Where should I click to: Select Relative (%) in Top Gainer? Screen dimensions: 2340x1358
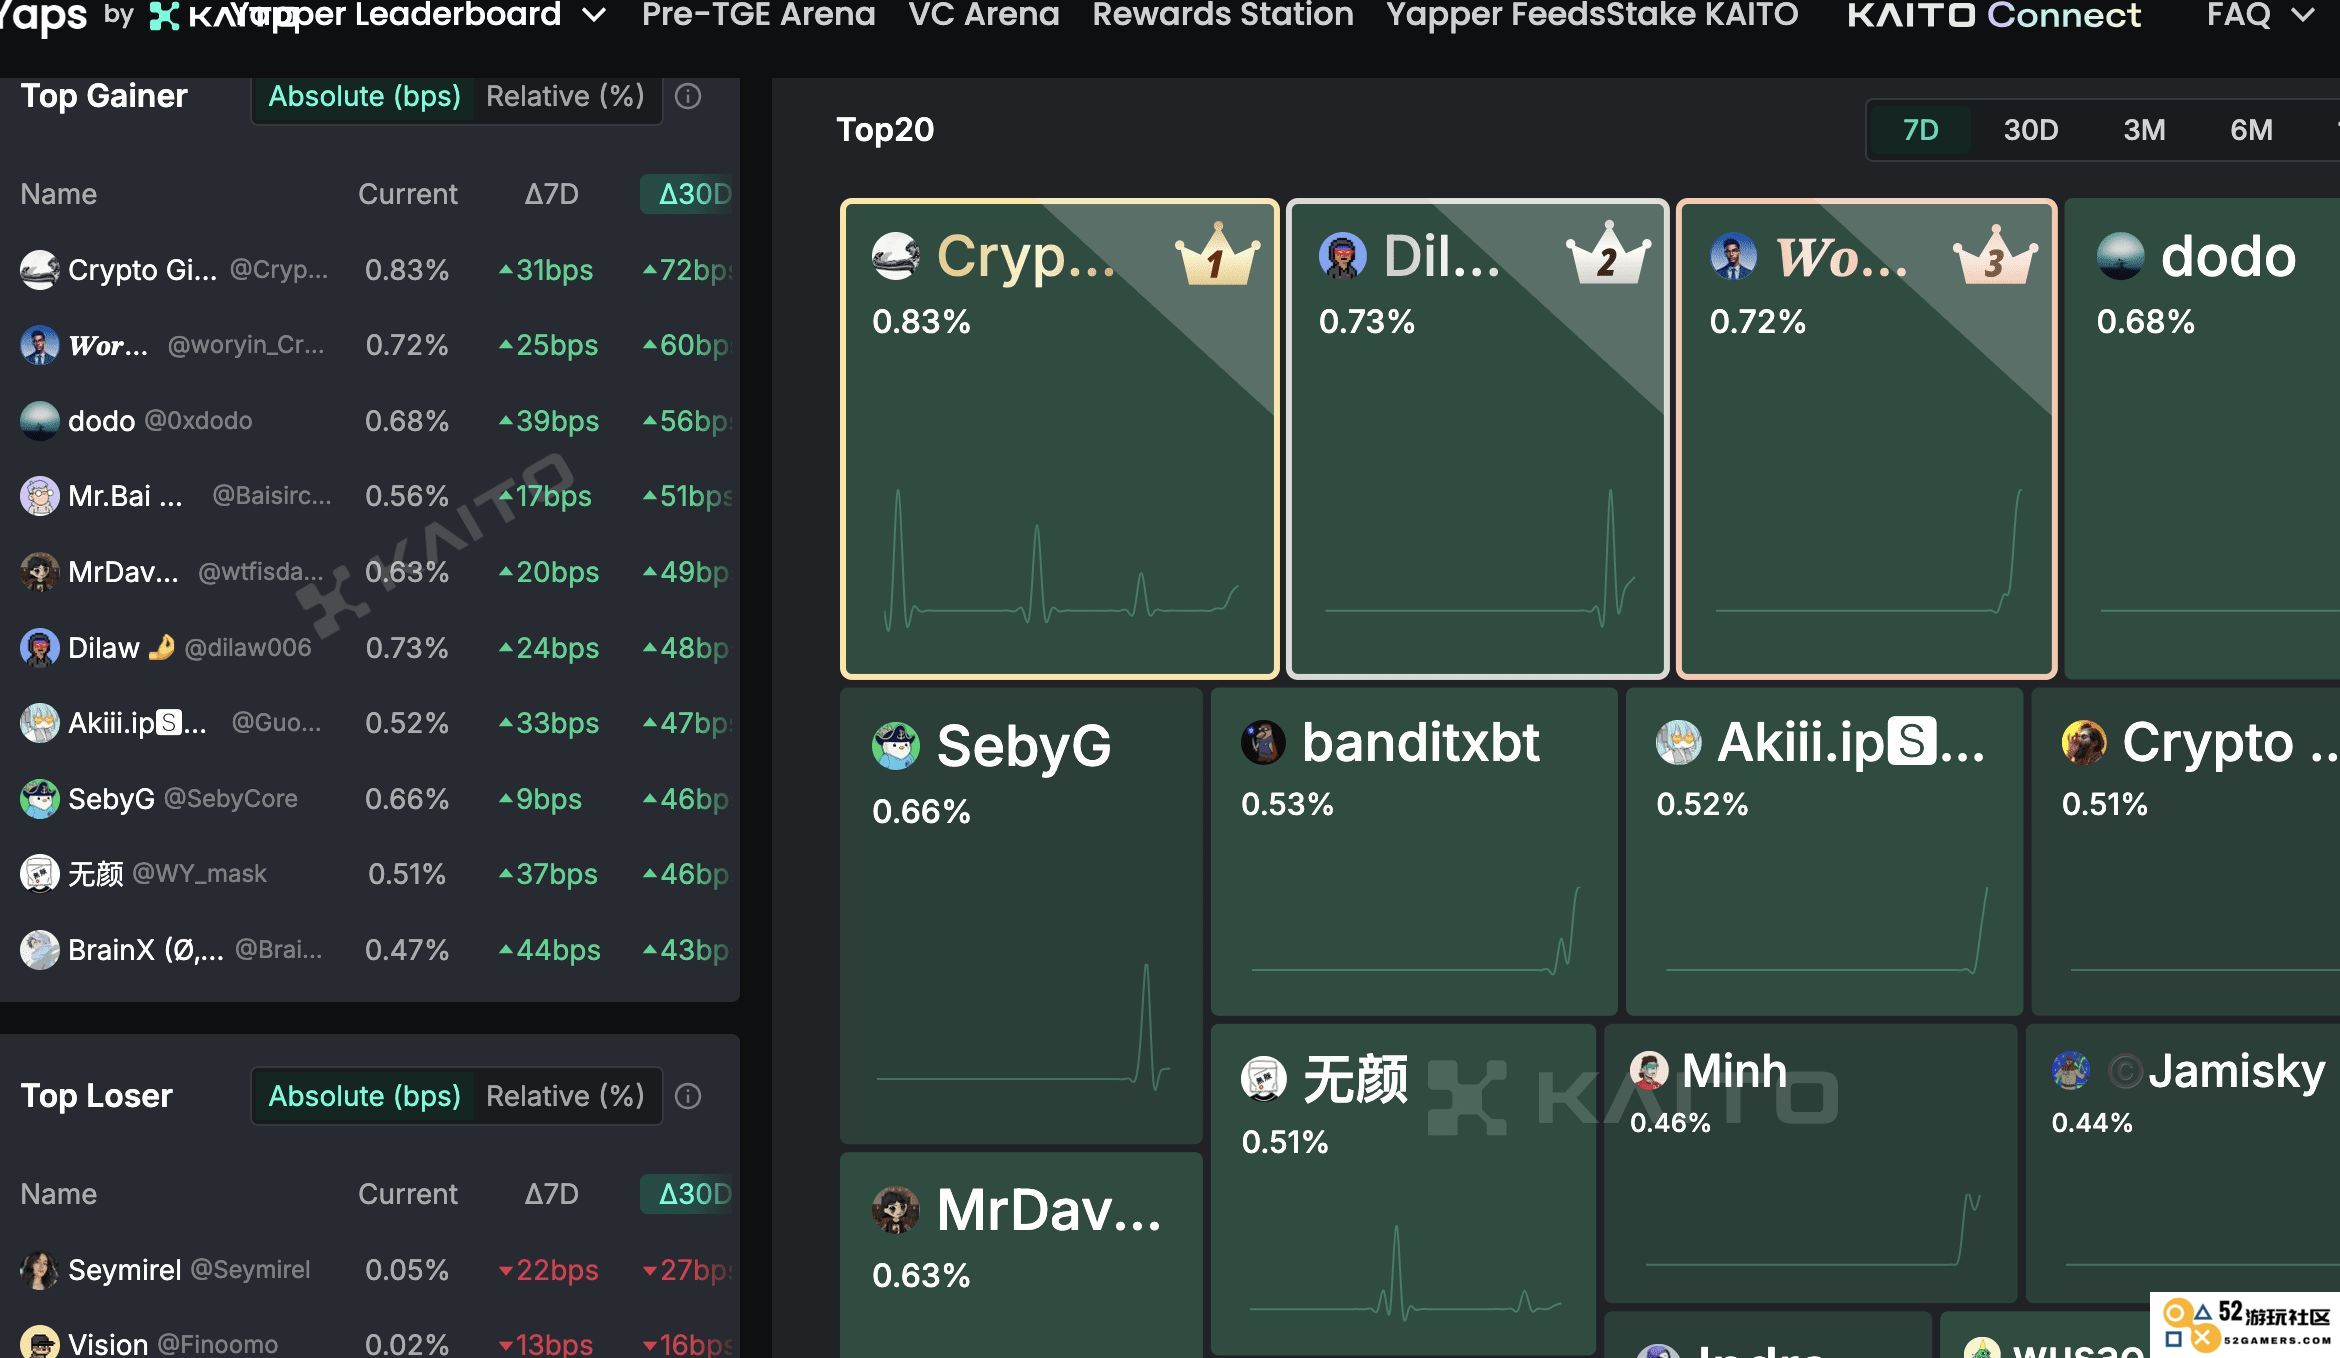565,97
